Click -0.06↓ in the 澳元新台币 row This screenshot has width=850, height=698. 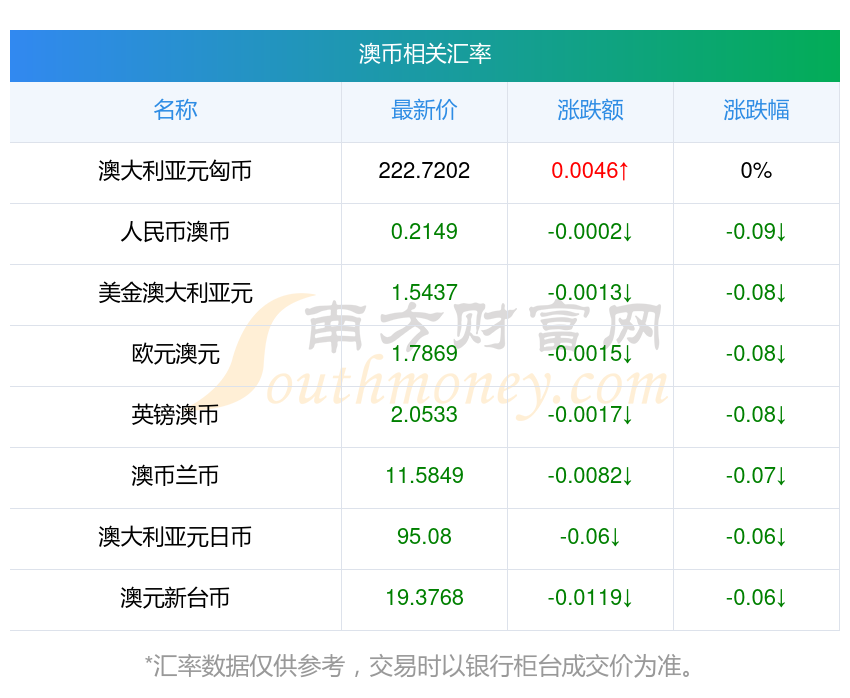tap(756, 598)
